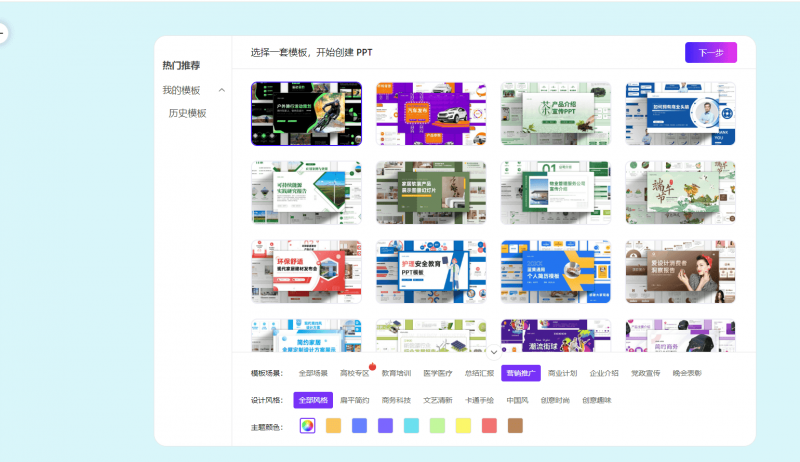Select the 营销推广 scene filter
Screen dimensions: 800x462
point(520,373)
